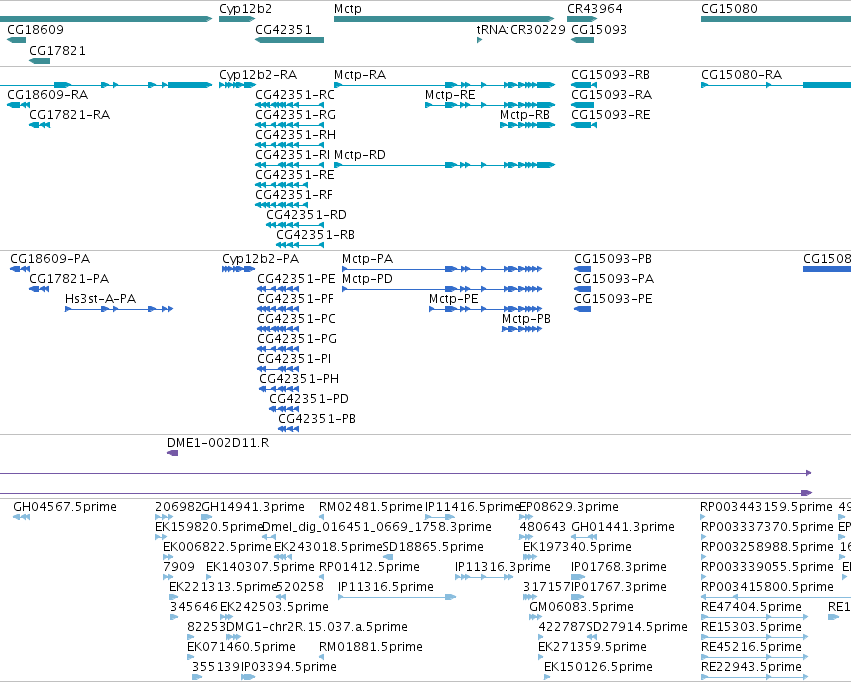Select the CG15093-RB transcript label
Image resolution: width=851 pixels, height=682 pixels.
(611, 74)
